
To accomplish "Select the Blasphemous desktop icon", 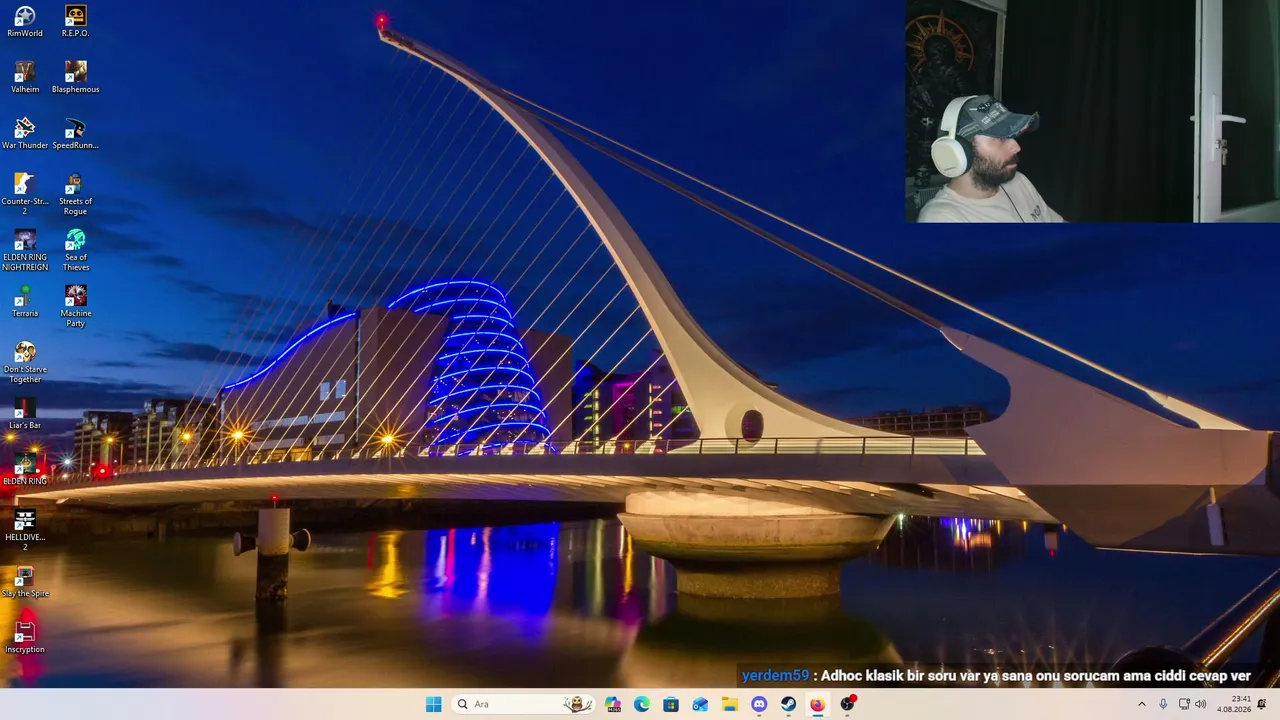I will (x=75, y=77).
